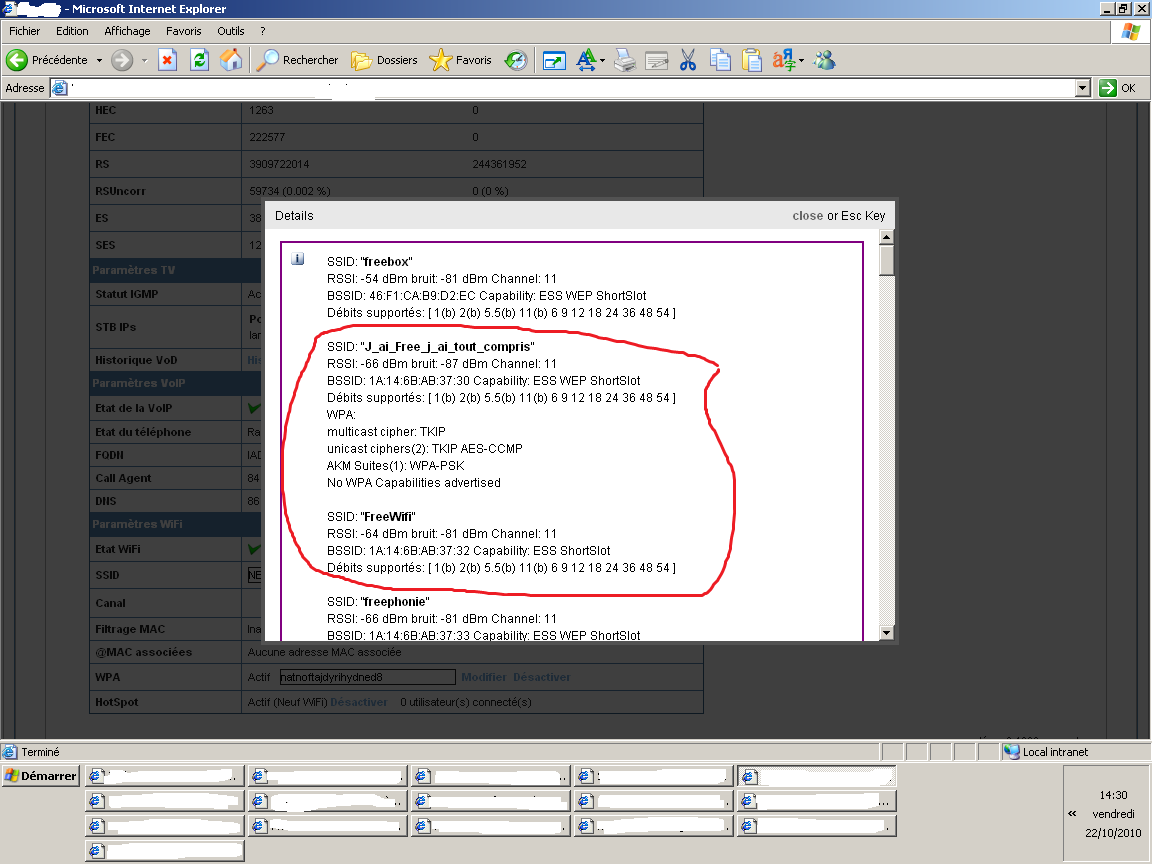The height and width of the screenshot is (864, 1152).
Task: Open the Démarrer start menu
Action: [40, 776]
